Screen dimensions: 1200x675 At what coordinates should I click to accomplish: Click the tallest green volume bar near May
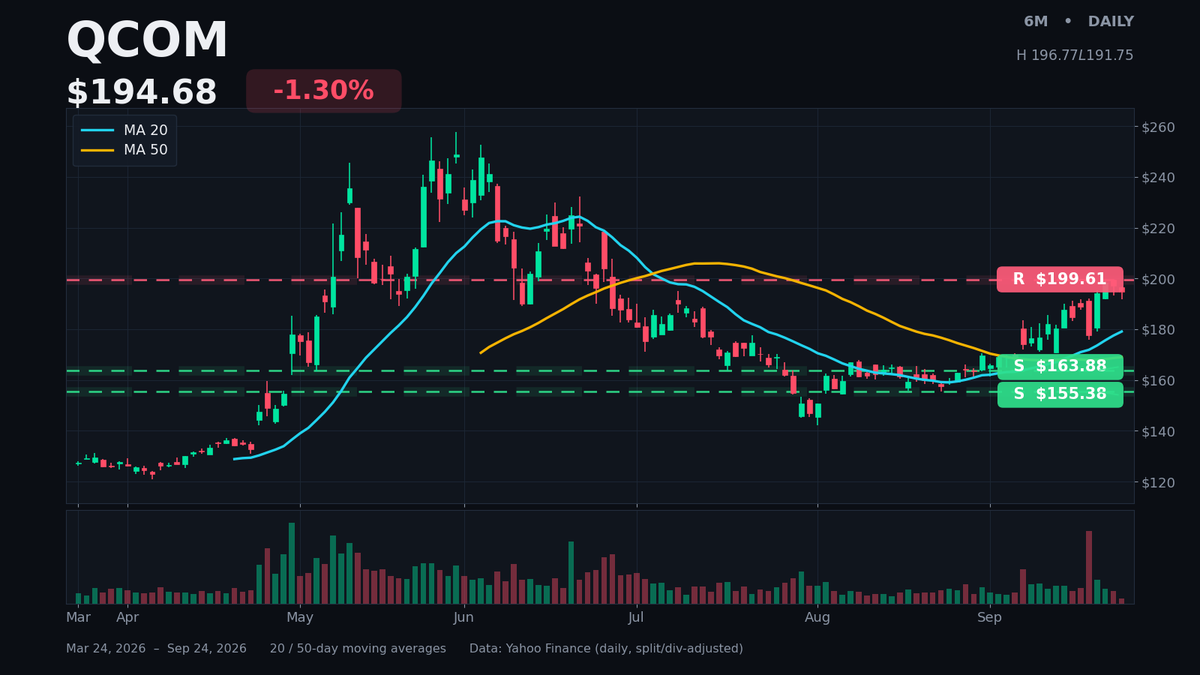coord(292,563)
